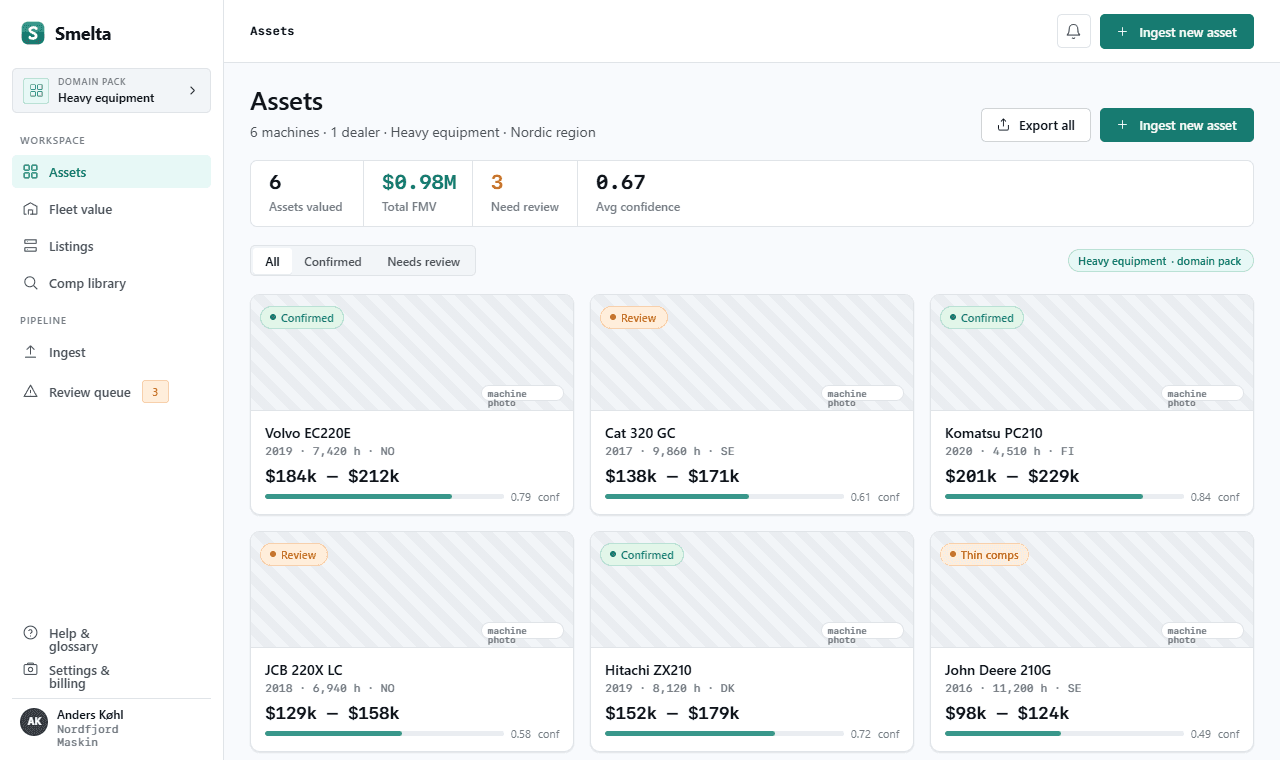
Task: Click the Confirmed badge on Hitachi ZX210
Action: pos(642,555)
